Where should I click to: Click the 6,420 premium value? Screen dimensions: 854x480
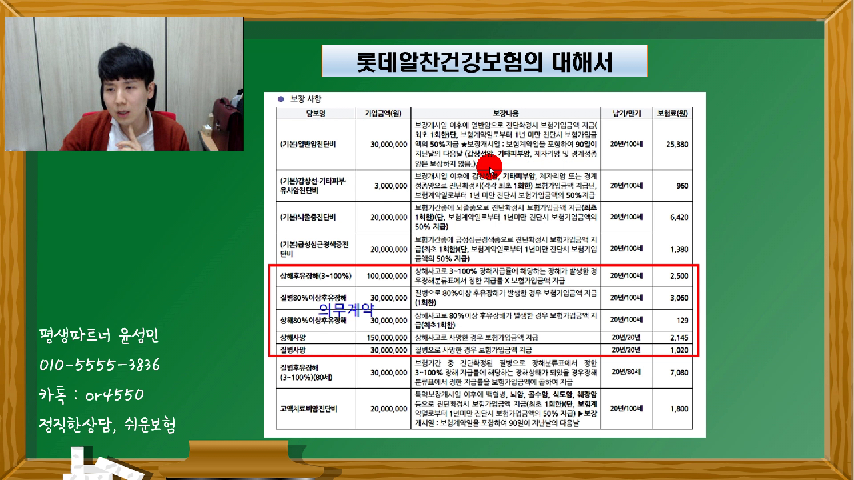[679, 217]
